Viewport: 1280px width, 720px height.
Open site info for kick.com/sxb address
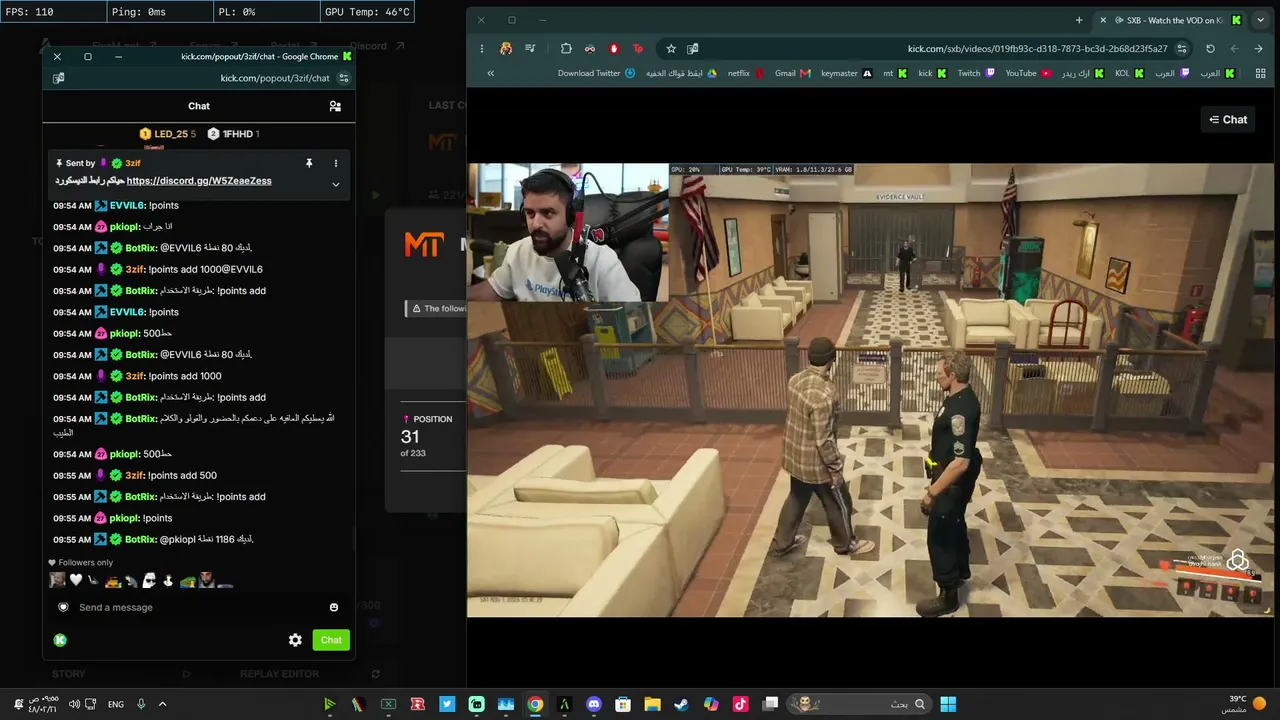click(1182, 48)
